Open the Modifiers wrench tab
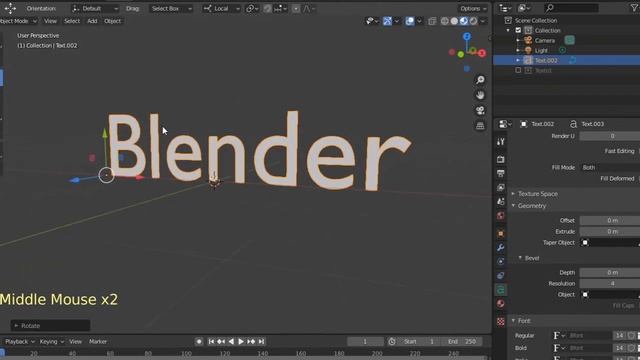The width and height of the screenshot is (640, 360). (500, 247)
